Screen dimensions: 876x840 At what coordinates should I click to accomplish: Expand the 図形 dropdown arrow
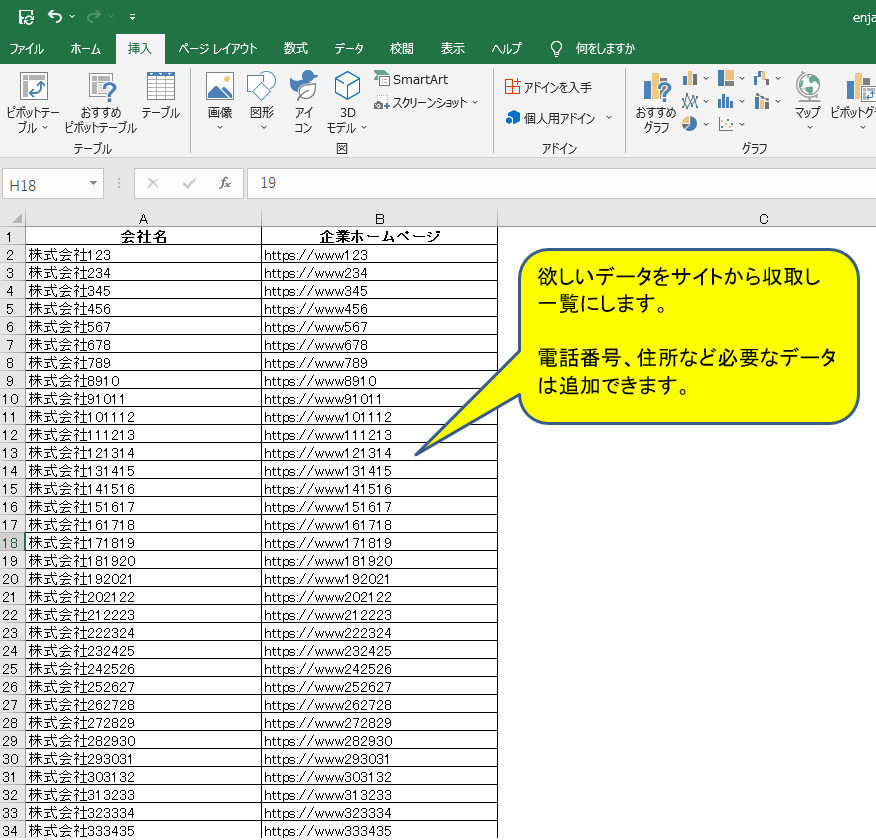(x=264, y=128)
